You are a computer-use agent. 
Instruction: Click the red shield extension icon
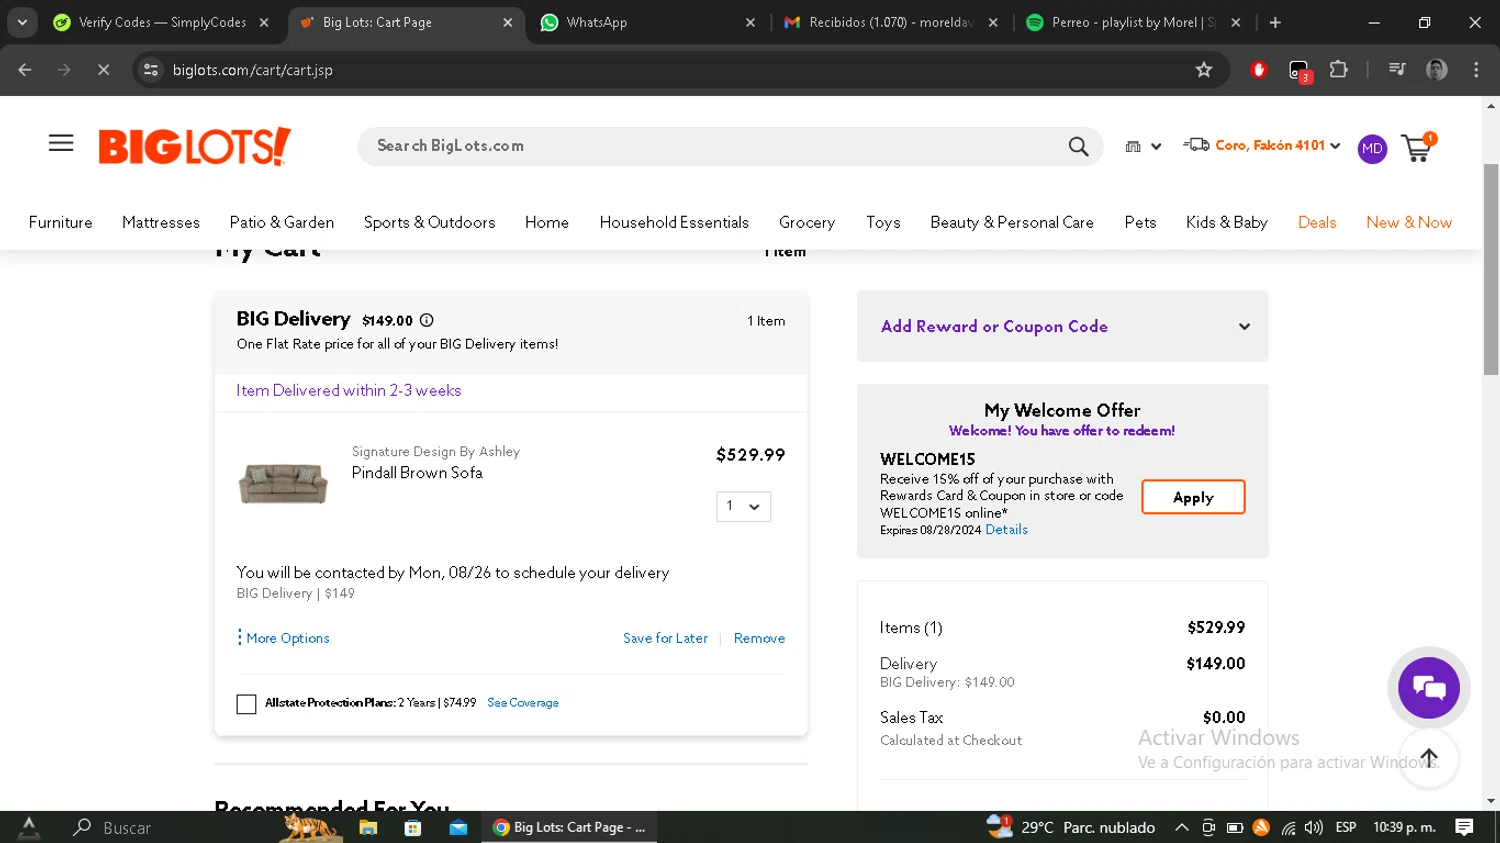[1259, 70]
